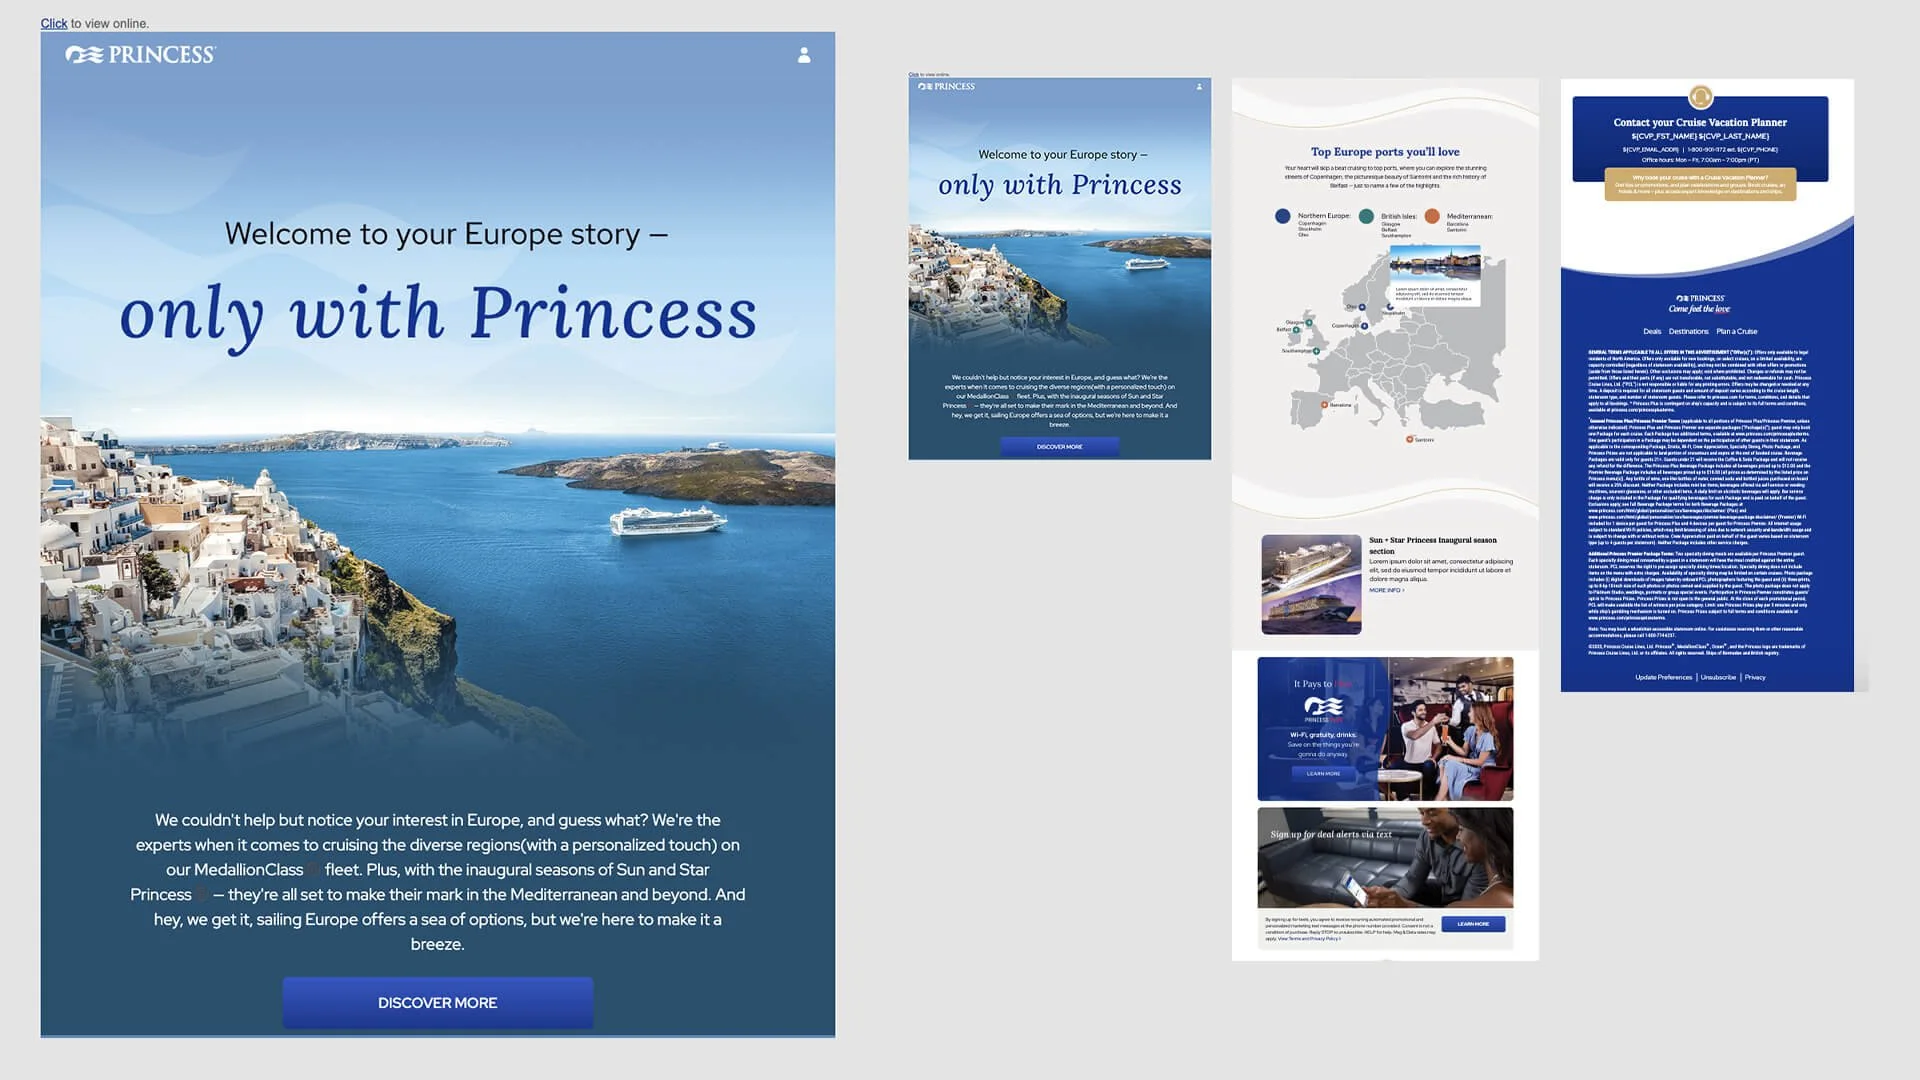Click the Southampton port marker on the map
Viewport: 1920px width, 1080px height.
1317,351
